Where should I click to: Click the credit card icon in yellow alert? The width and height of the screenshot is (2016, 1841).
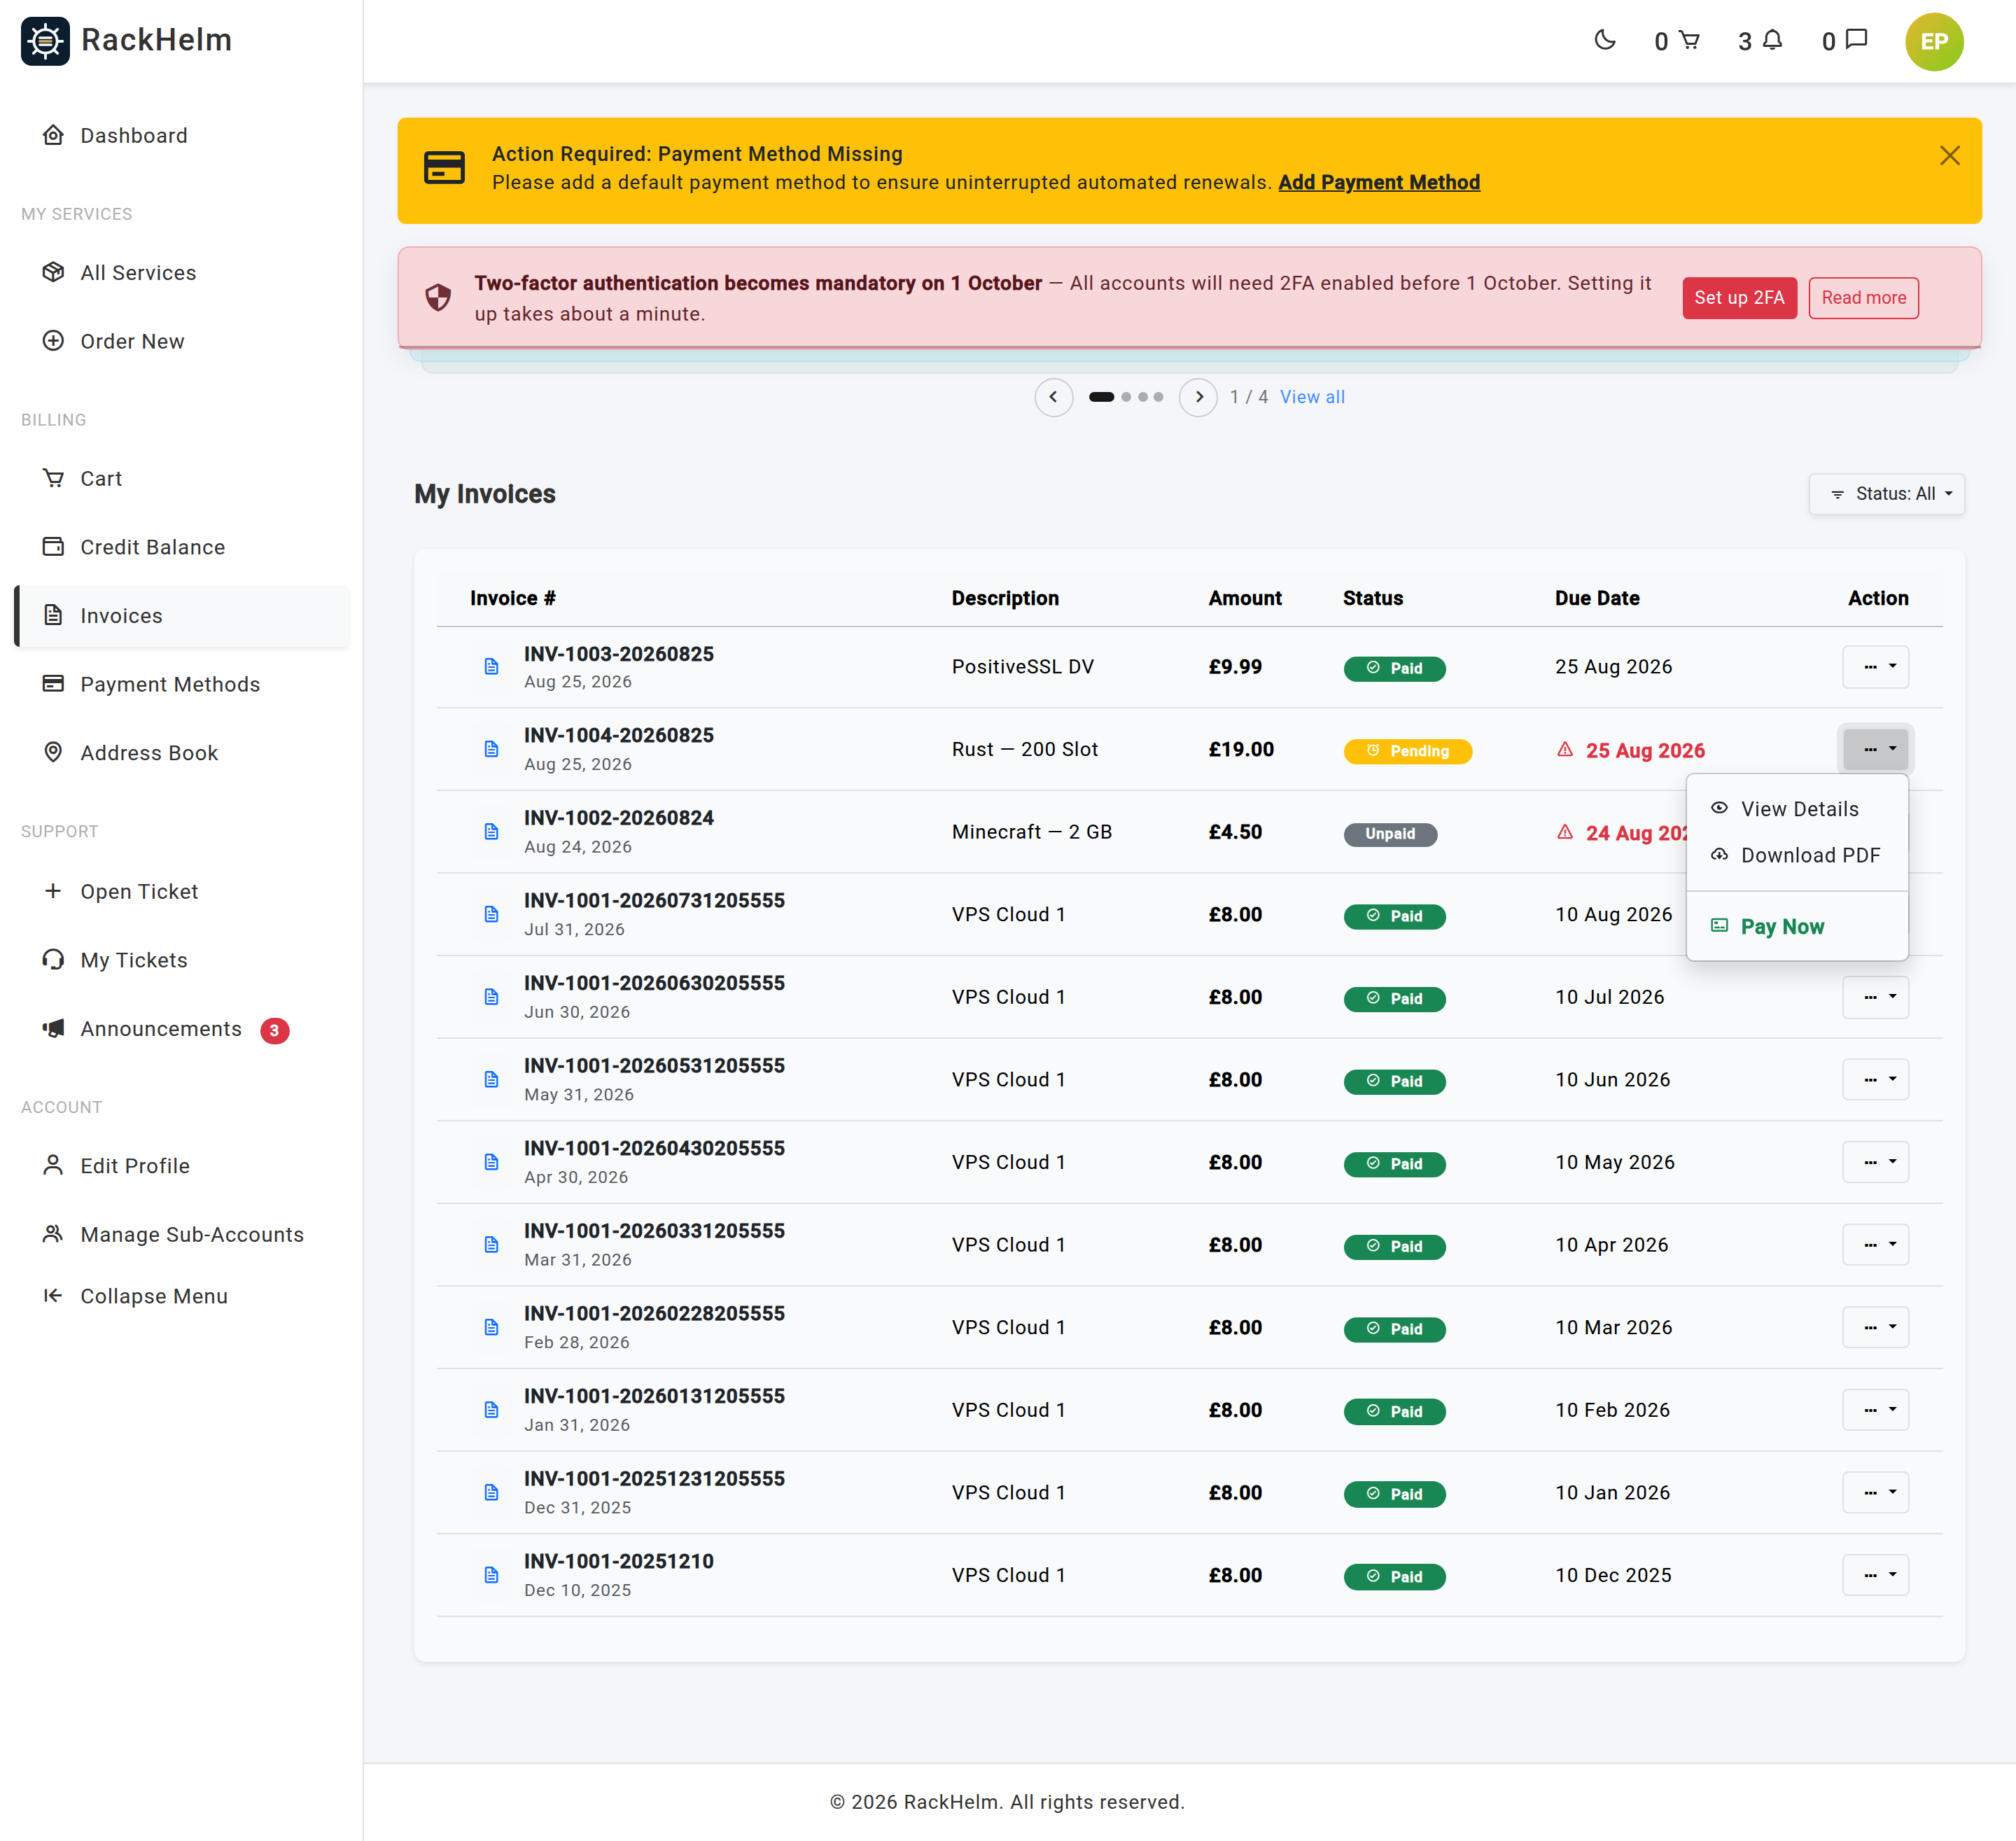tap(444, 168)
